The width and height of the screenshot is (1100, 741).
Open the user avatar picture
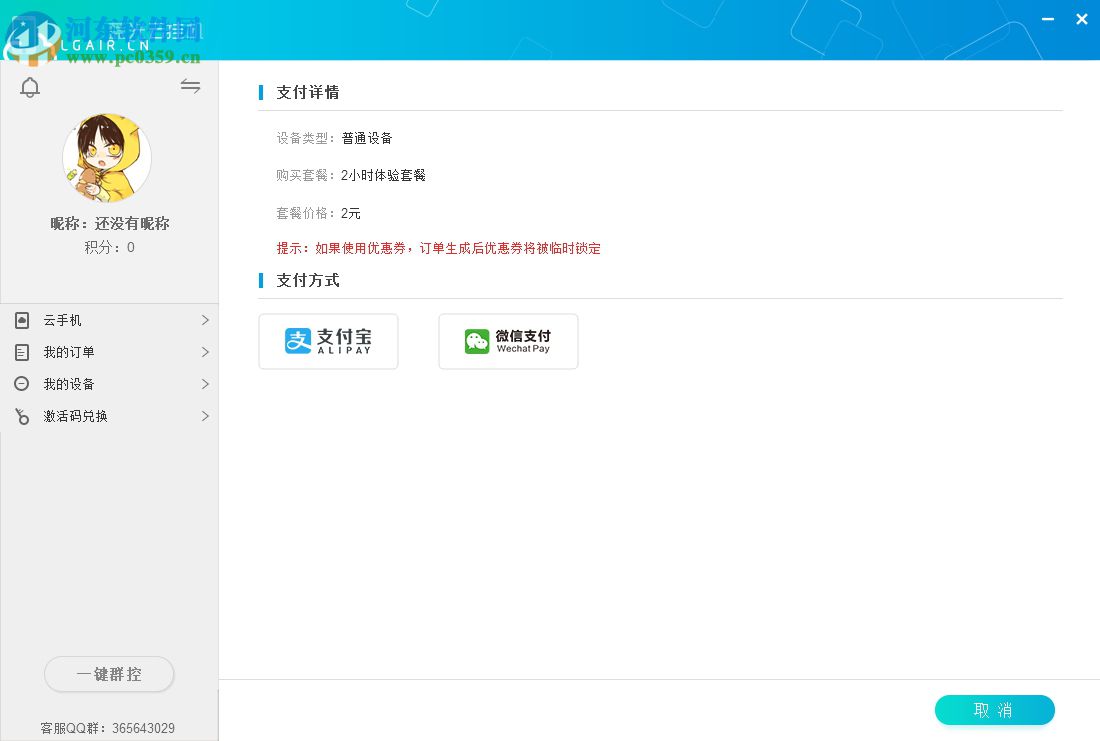point(107,157)
